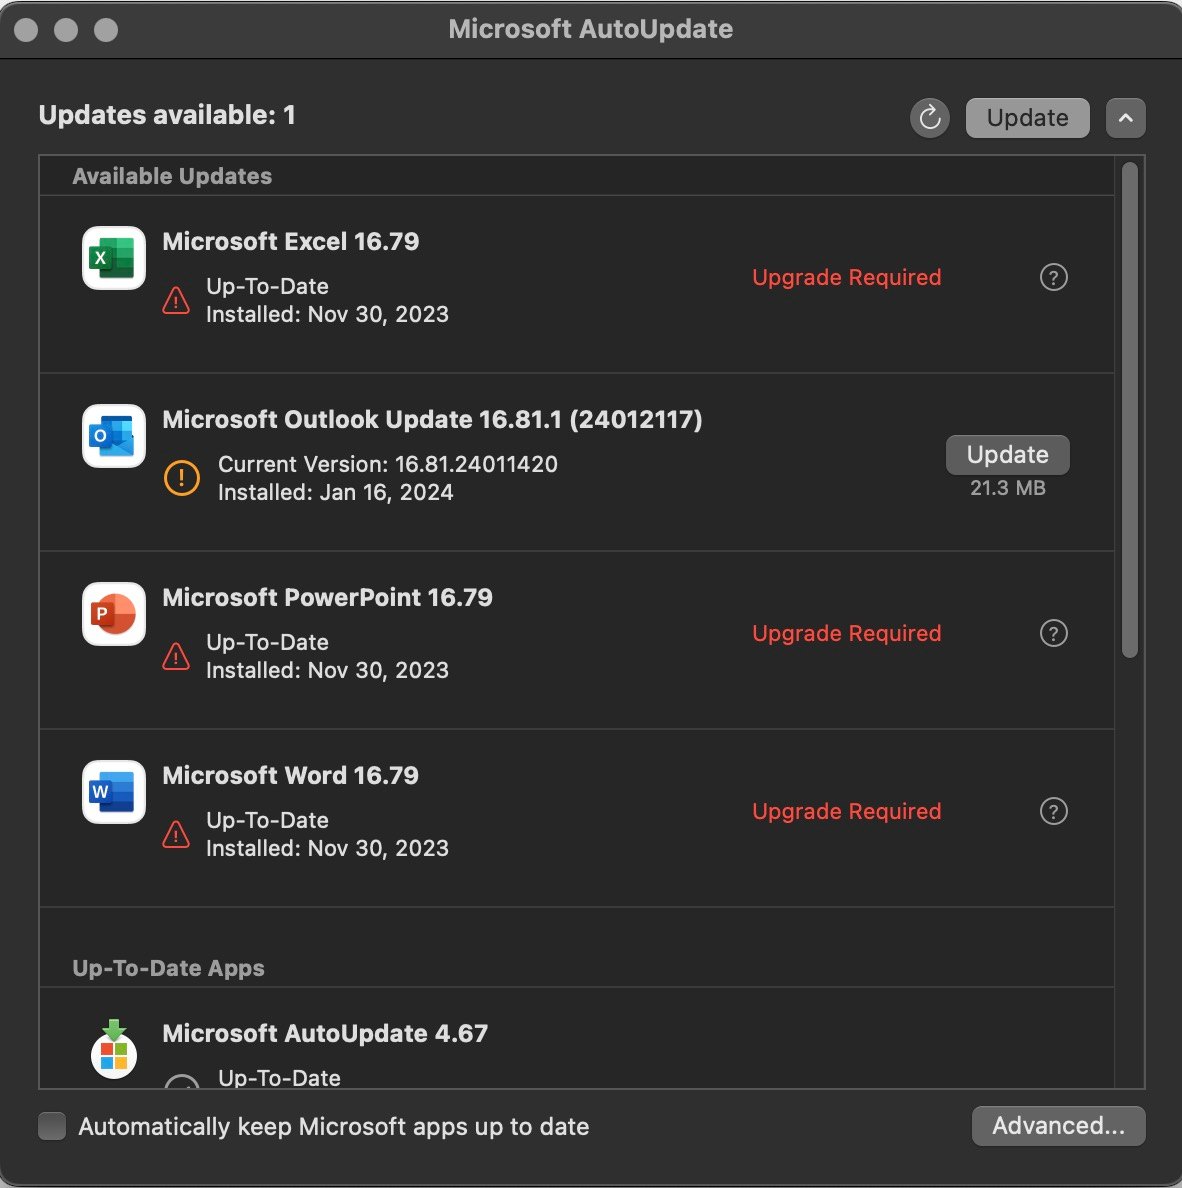Click the Available Updates section header
The width and height of the screenshot is (1182, 1188).
pos(172,177)
